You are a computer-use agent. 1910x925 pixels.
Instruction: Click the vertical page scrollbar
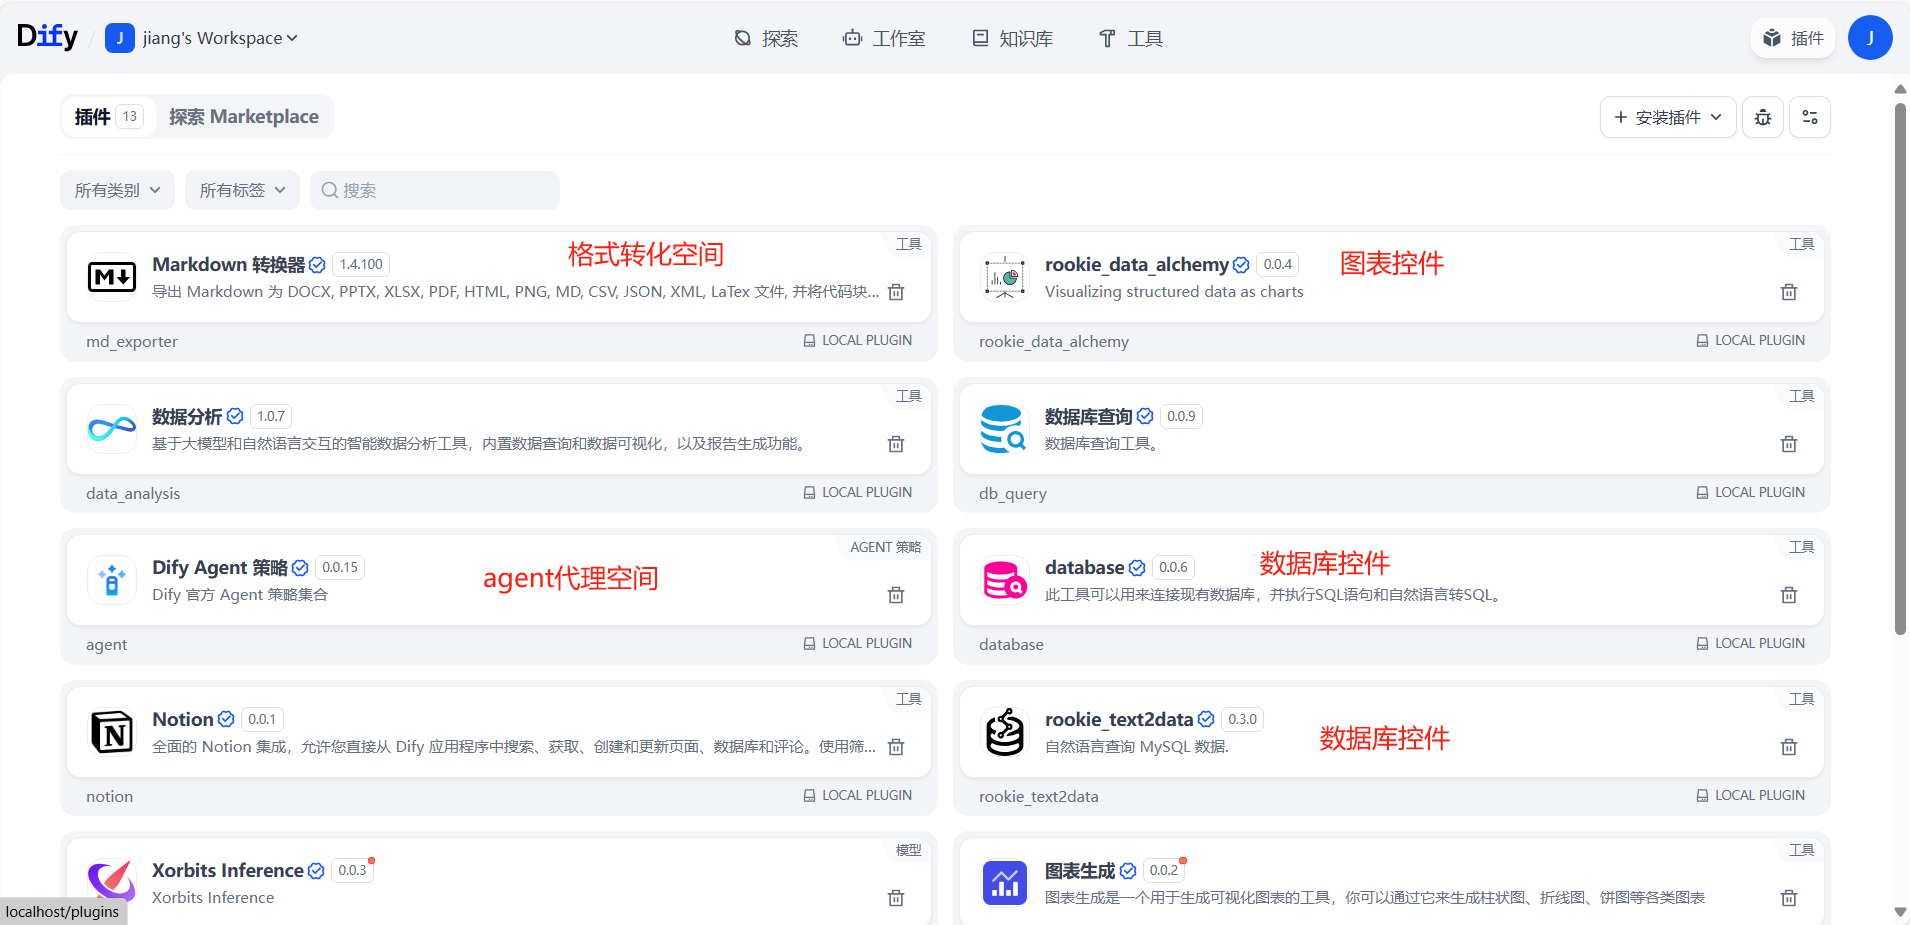coord(1900,368)
